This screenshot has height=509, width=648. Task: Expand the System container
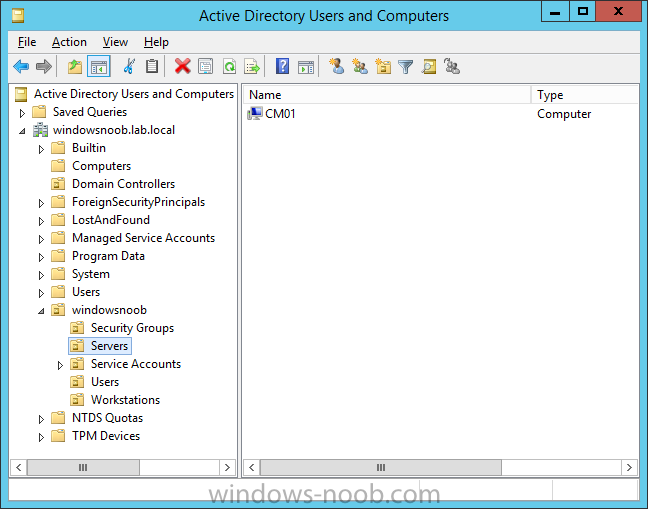(41, 275)
